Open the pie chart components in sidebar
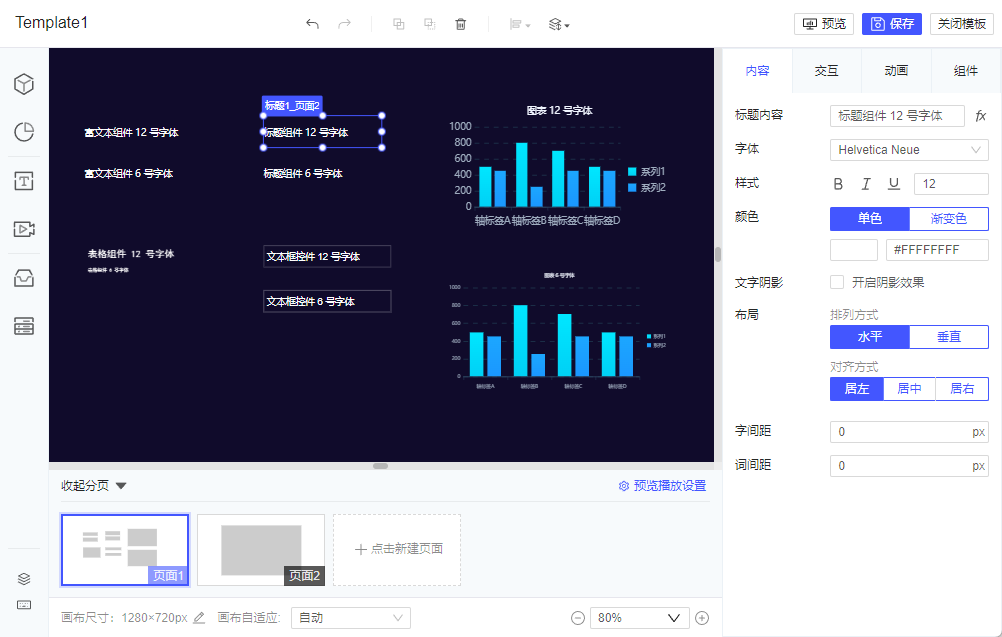 [24, 132]
